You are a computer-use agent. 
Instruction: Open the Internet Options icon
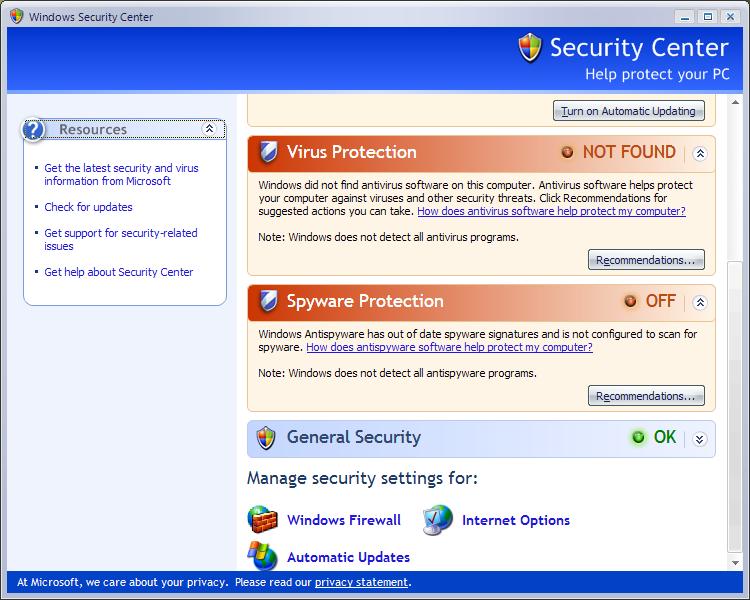(438, 520)
